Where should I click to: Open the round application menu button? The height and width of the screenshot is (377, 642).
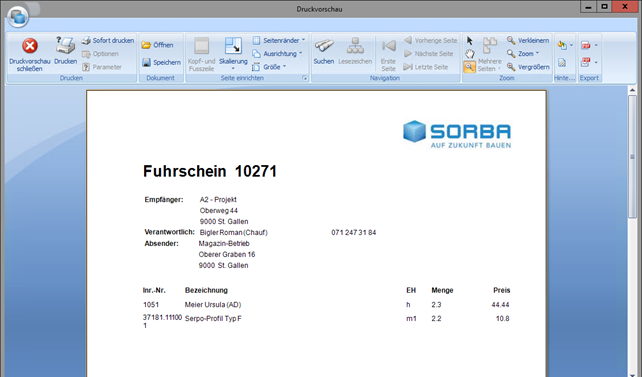click(18, 16)
